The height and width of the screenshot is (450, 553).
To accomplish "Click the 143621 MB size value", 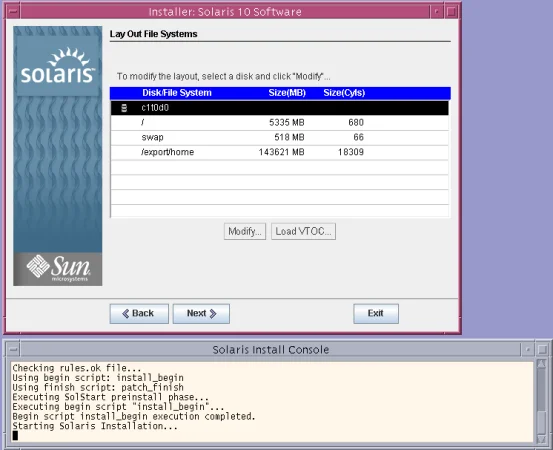I will [x=281, y=152].
